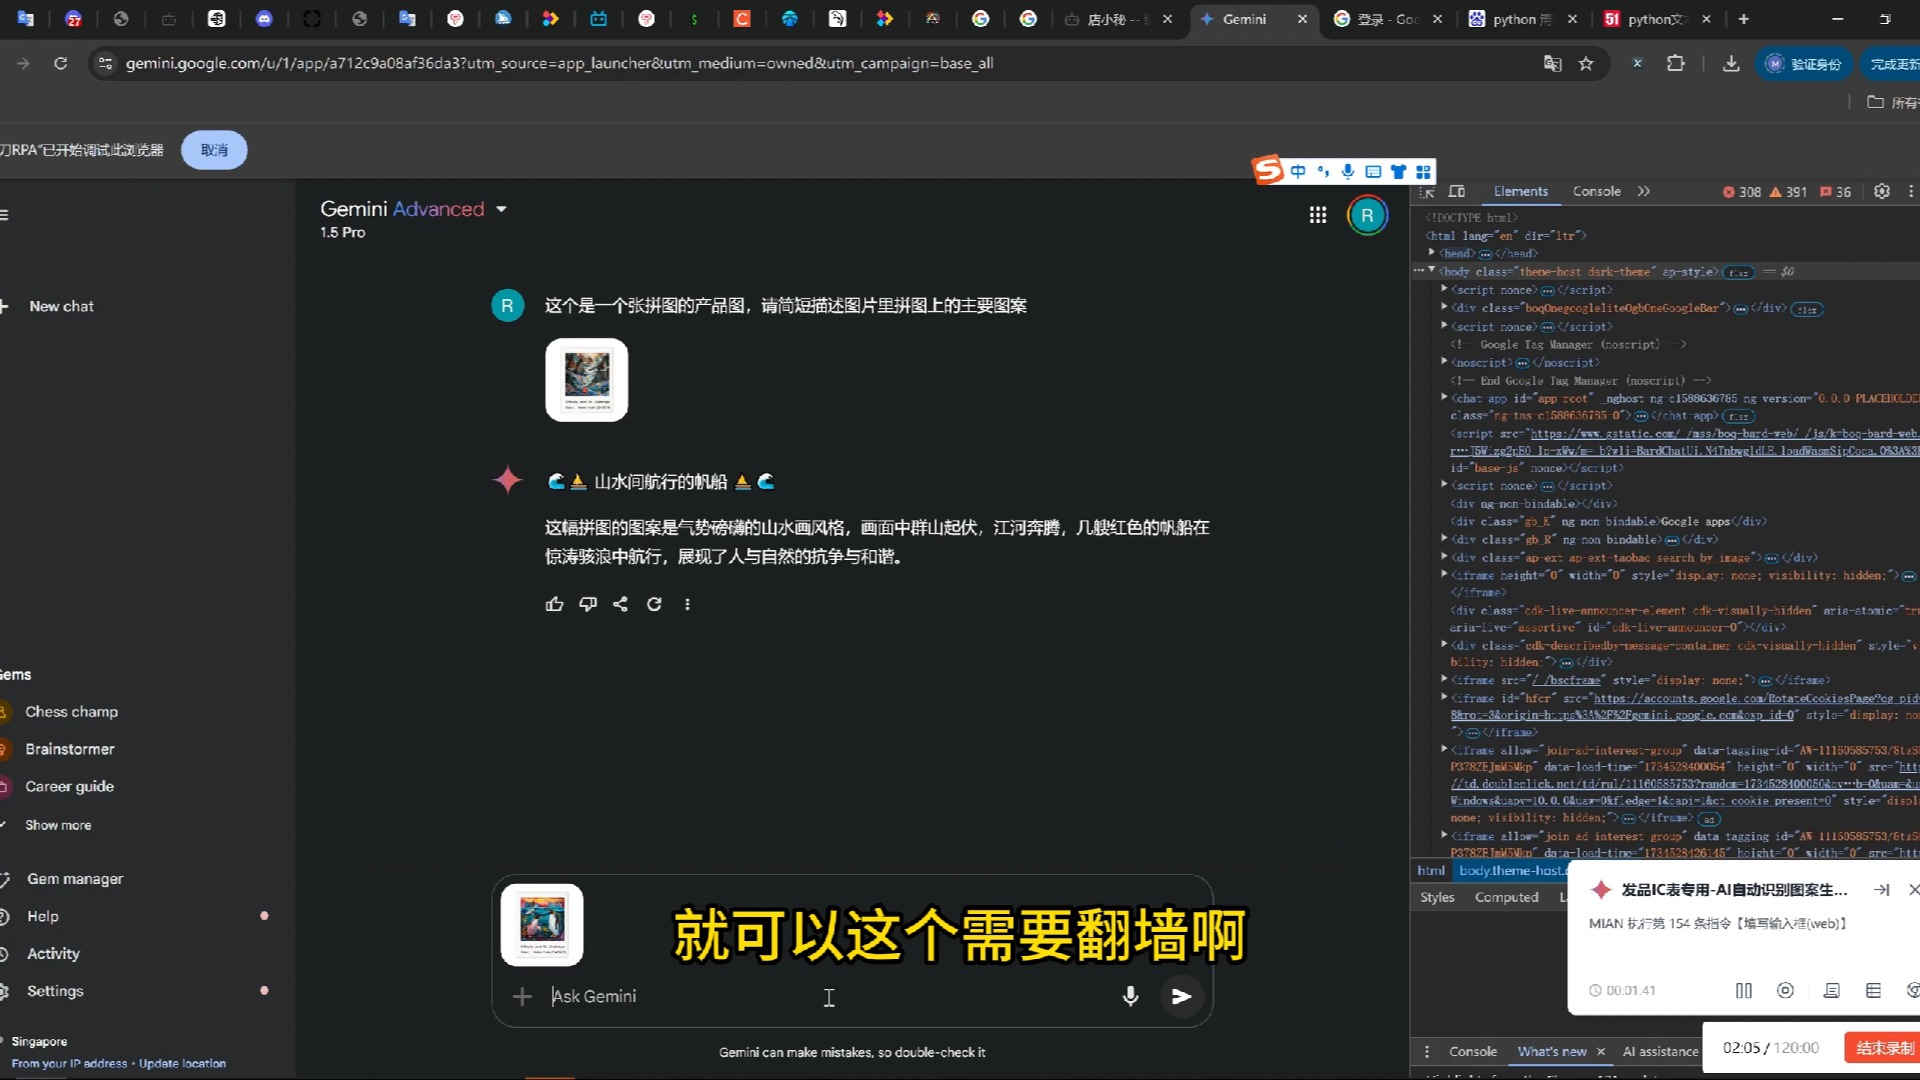Viewport: 1920px width, 1080px height.
Task: Open Activity in sidebar
Action: click(x=53, y=954)
